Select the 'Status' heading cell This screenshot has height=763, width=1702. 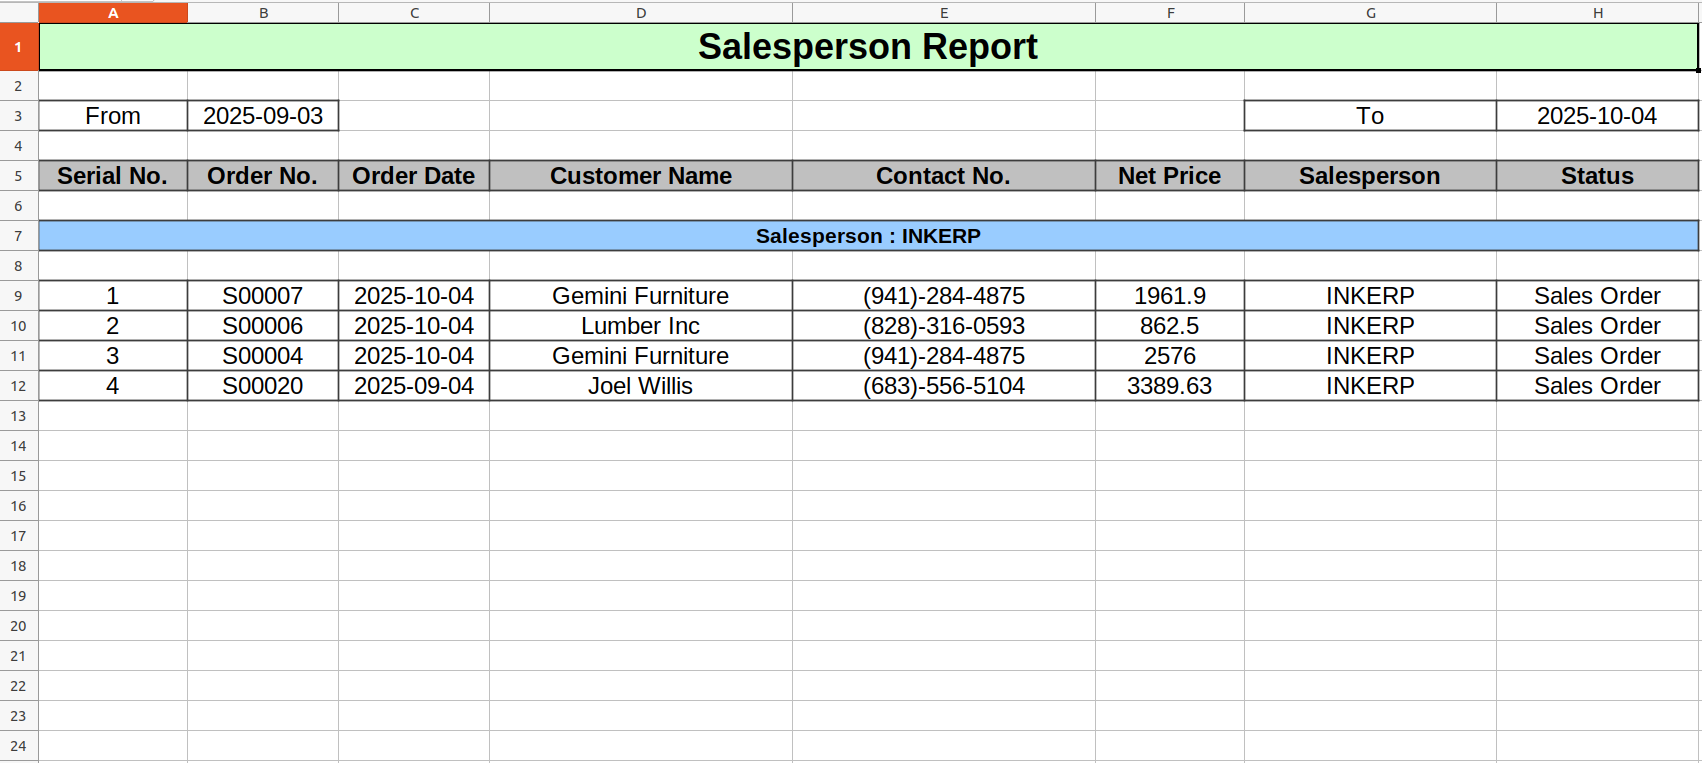click(1598, 176)
